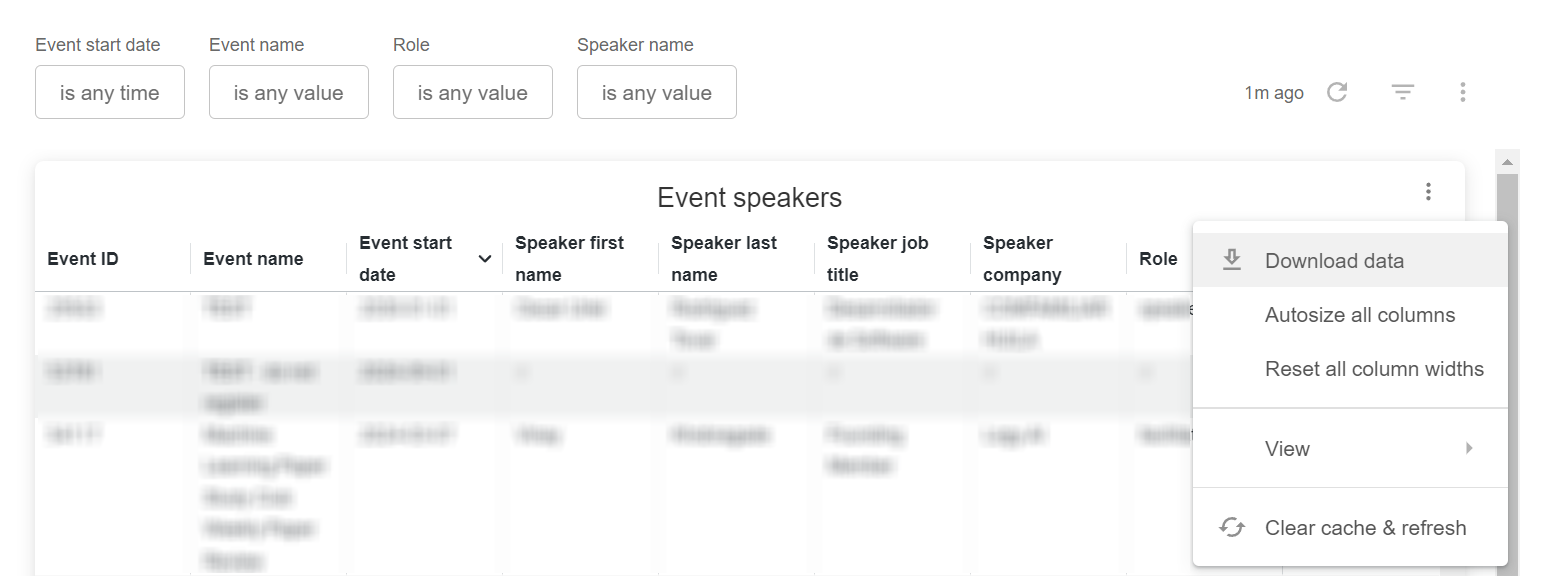
Task: Open the Speaker name filter value
Action: click(x=657, y=92)
